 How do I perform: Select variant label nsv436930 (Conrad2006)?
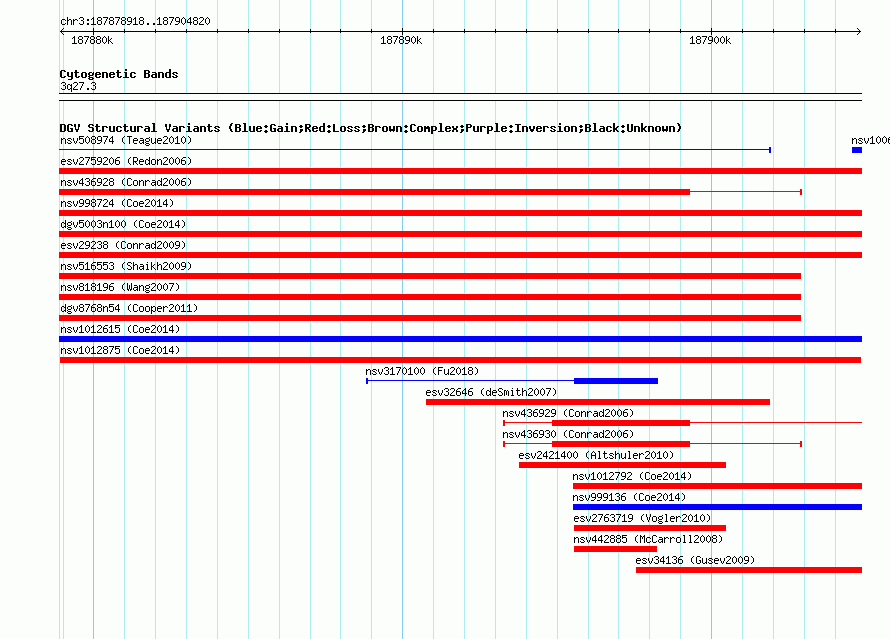(568, 434)
